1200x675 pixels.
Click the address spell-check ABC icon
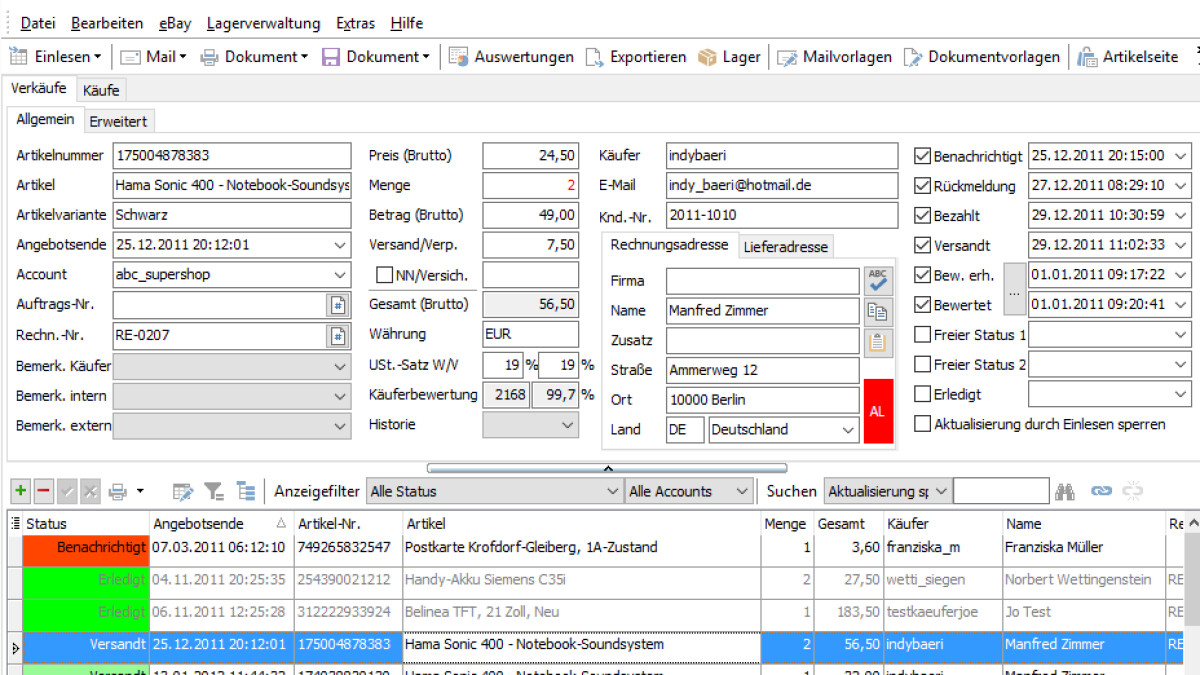point(877,281)
